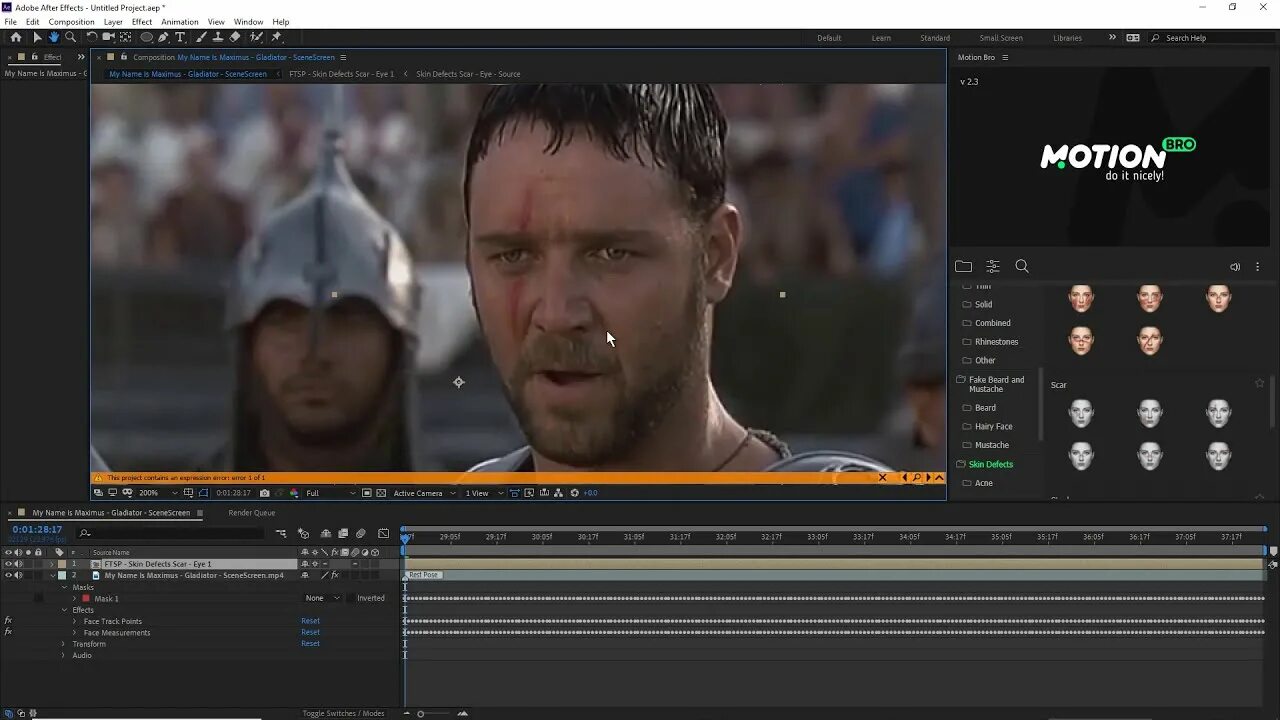Screen dimensions: 1280x720
Task: Collapse the Masks property group
Action: [x=65, y=587]
